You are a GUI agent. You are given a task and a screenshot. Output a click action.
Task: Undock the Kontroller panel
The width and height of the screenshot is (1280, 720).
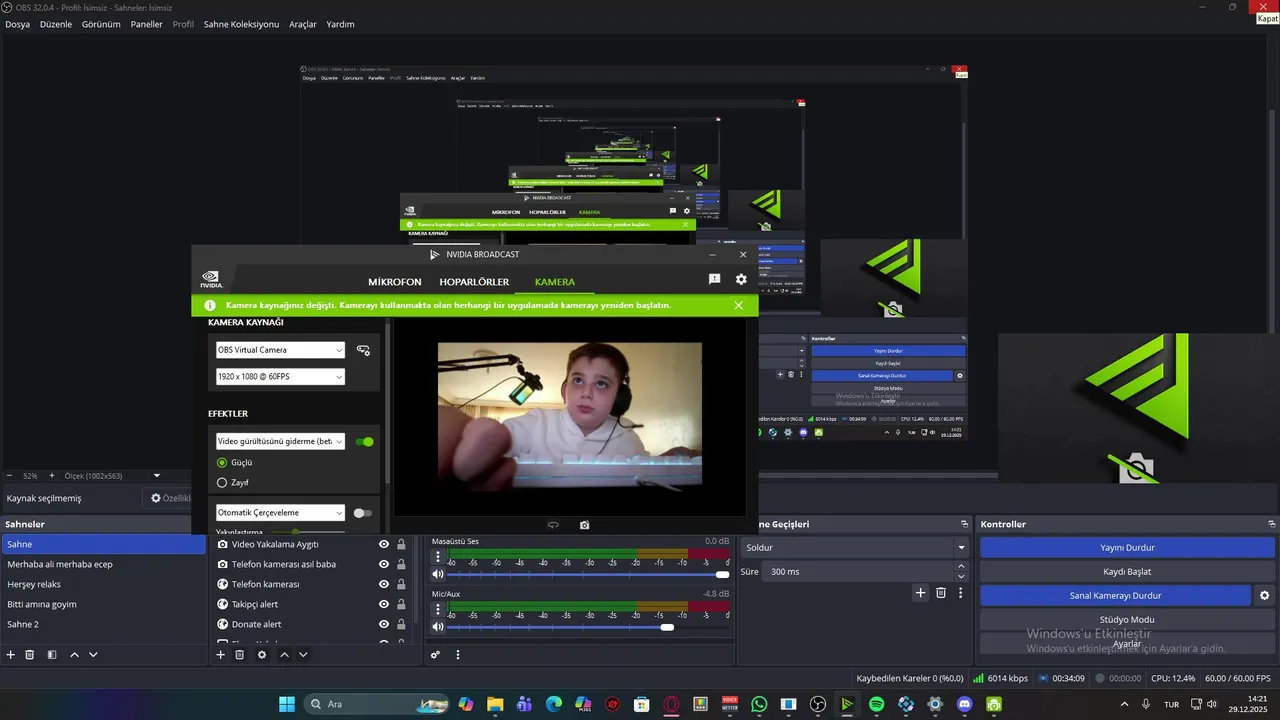point(1272,524)
